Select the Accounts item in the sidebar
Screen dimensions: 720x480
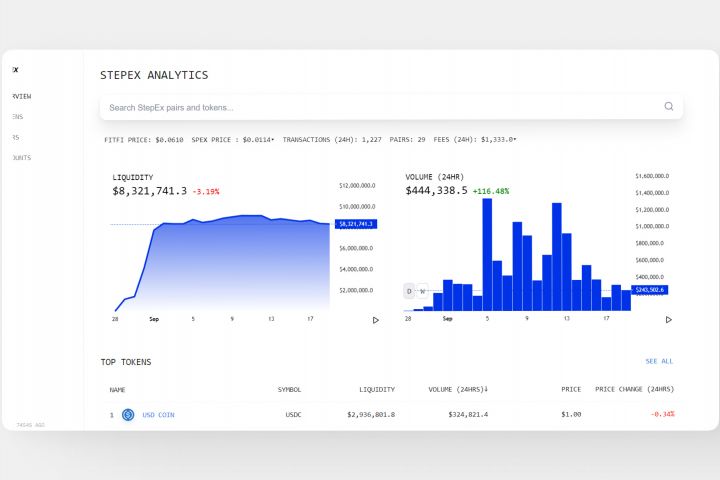pos(21,158)
